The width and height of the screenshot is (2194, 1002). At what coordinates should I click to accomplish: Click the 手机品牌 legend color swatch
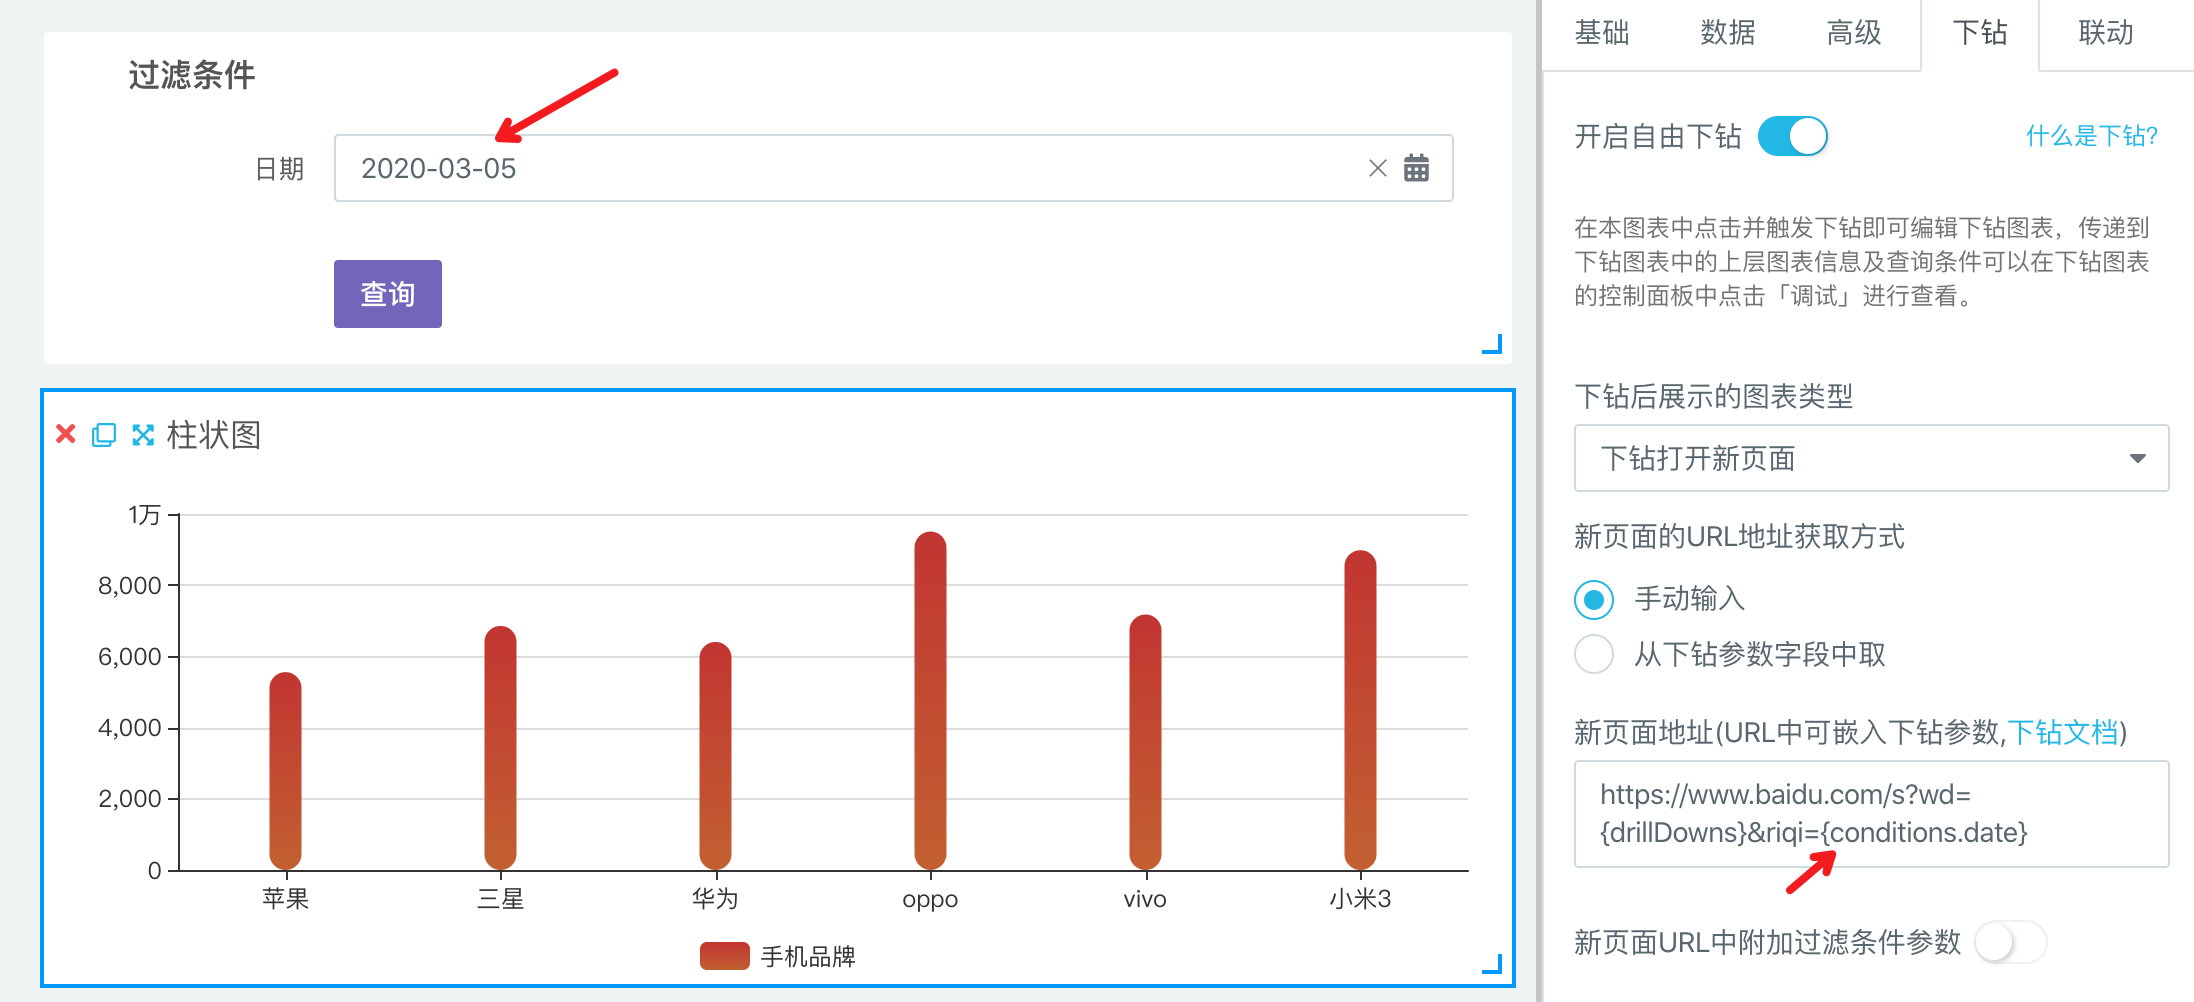point(725,956)
